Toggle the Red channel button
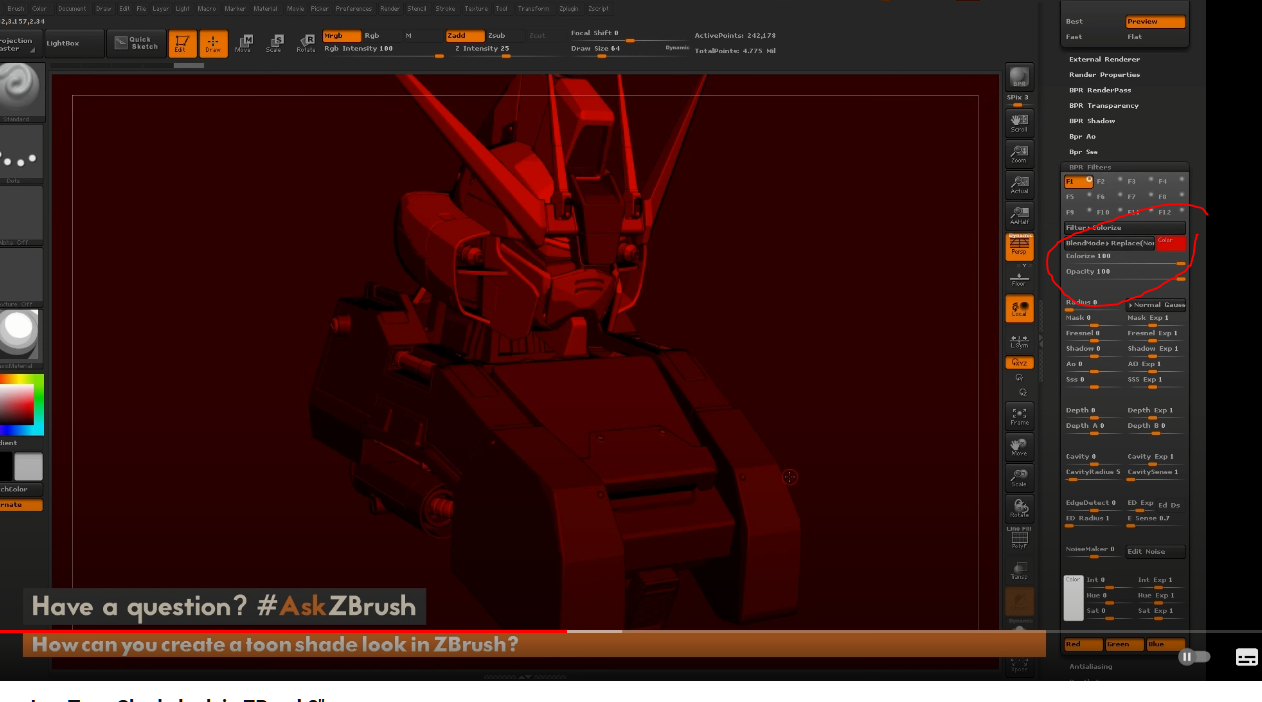Viewport: 1262px width, 702px height. pos(1083,644)
